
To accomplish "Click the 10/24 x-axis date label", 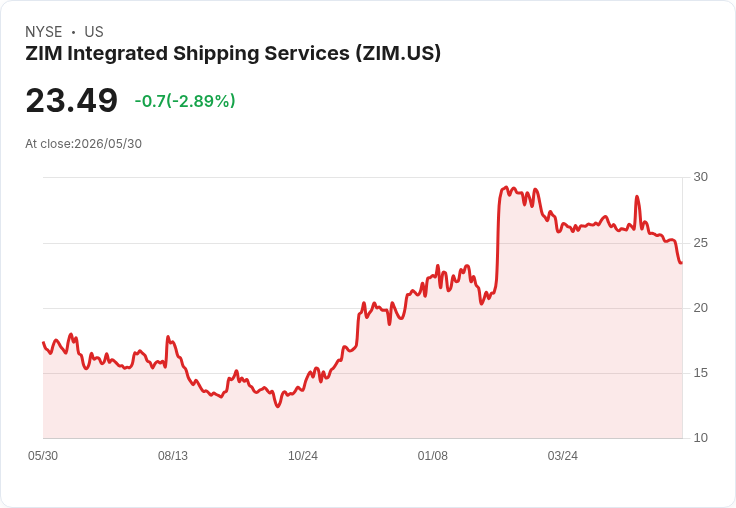I will tap(303, 456).
